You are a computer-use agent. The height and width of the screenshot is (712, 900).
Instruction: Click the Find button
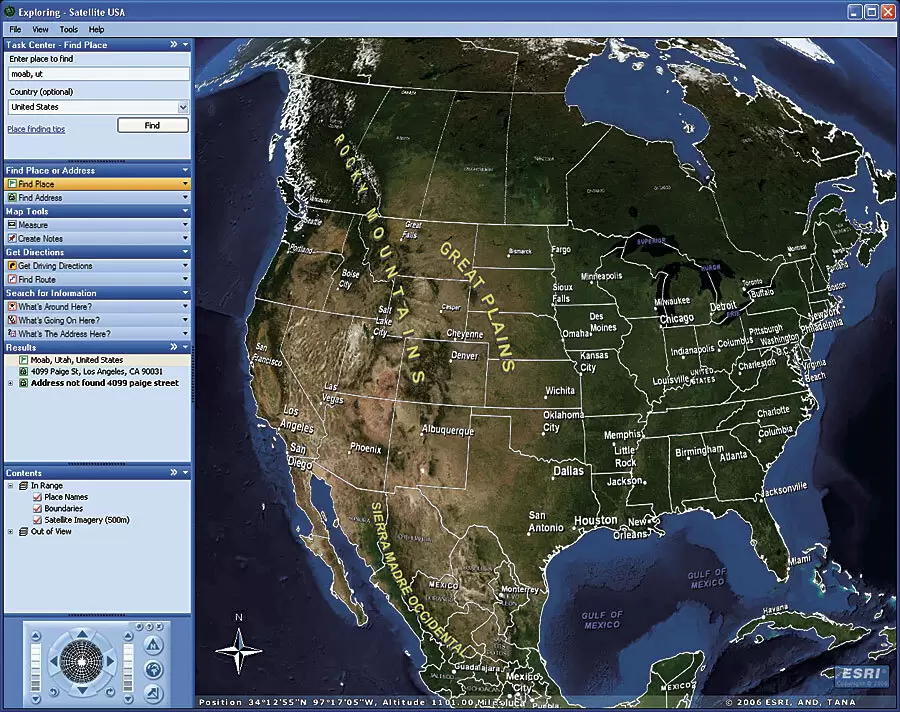point(153,125)
